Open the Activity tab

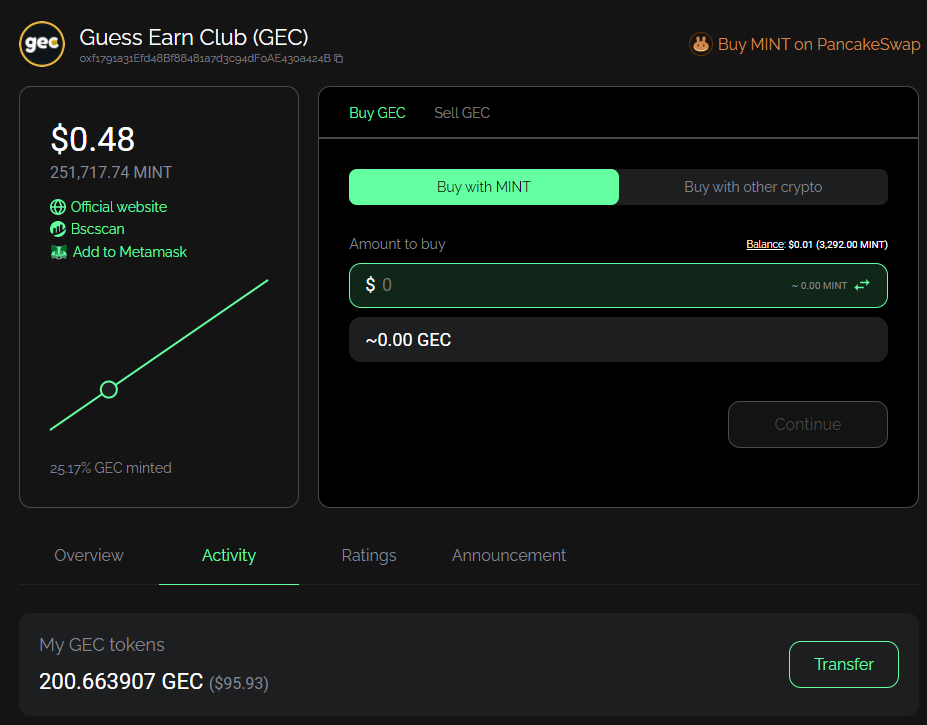point(229,555)
